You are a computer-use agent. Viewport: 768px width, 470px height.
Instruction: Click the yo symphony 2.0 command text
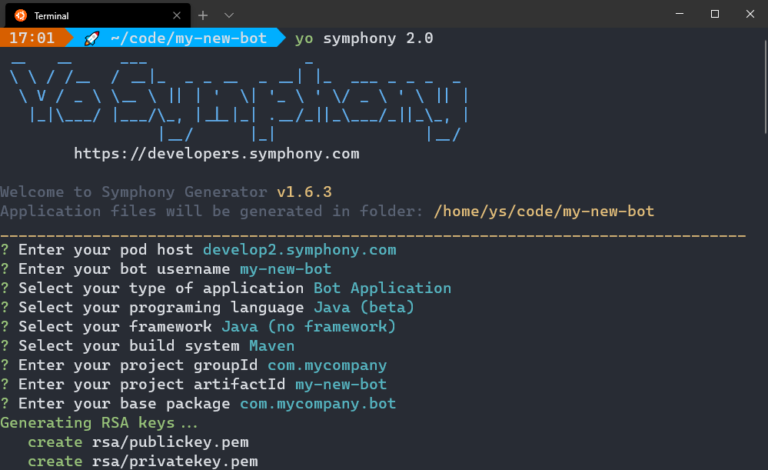364,38
